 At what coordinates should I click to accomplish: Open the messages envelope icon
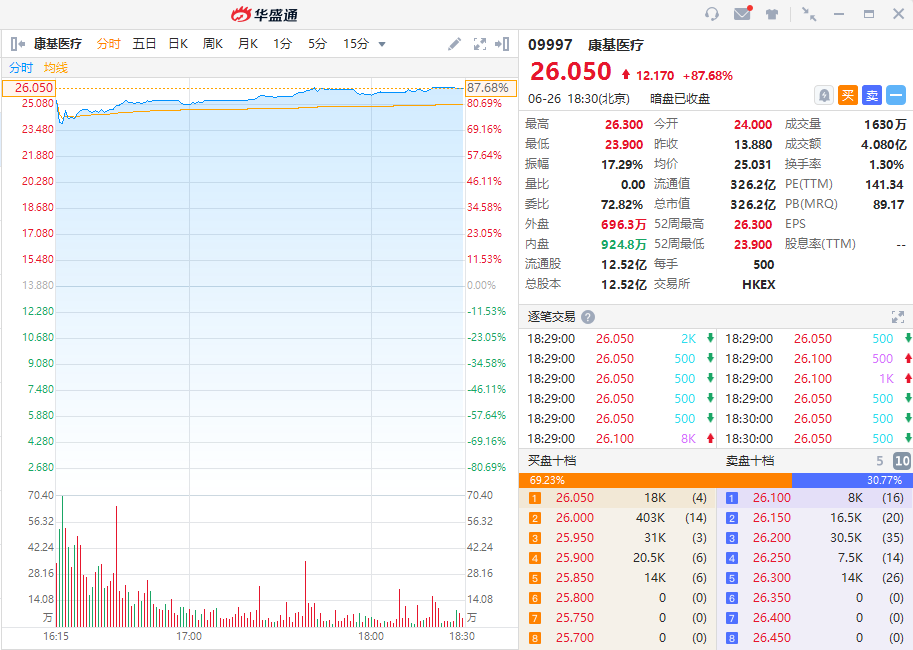(x=742, y=13)
